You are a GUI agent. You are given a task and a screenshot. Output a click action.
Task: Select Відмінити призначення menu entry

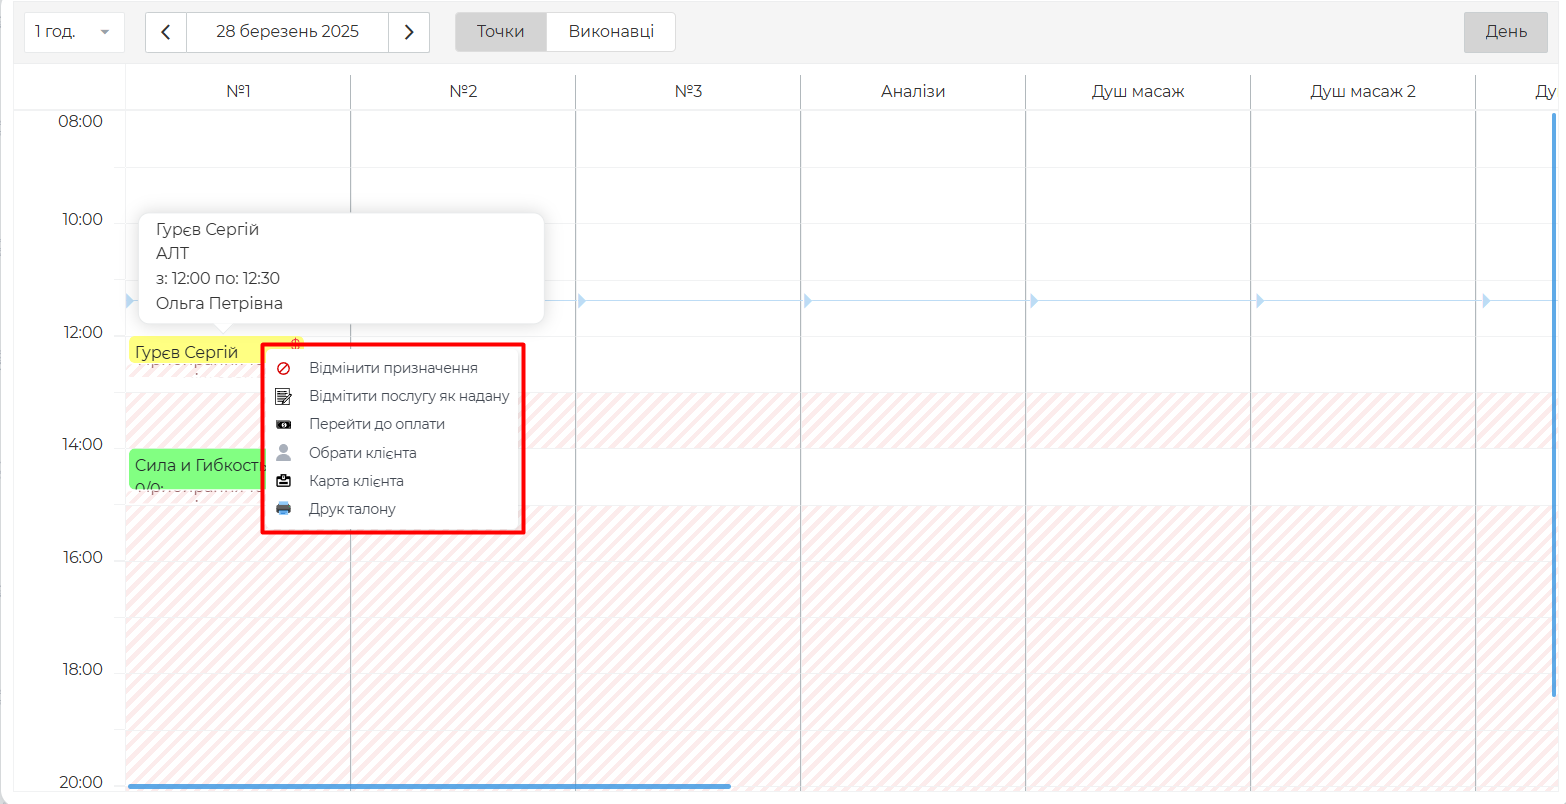(x=393, y=368)
